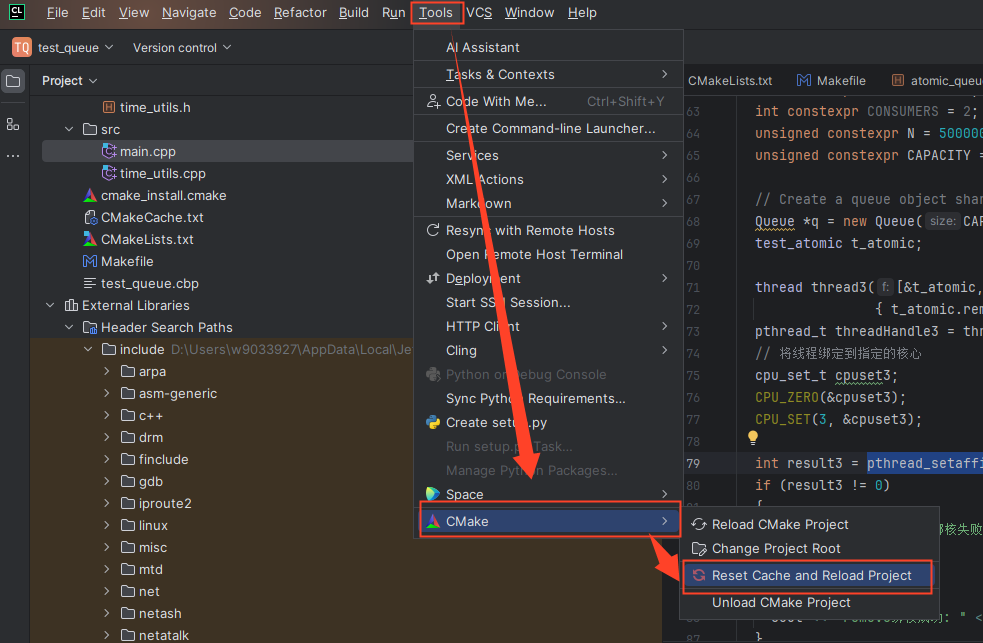
Task: Click the more tool windows ellipsis
Action: (13, 155)
